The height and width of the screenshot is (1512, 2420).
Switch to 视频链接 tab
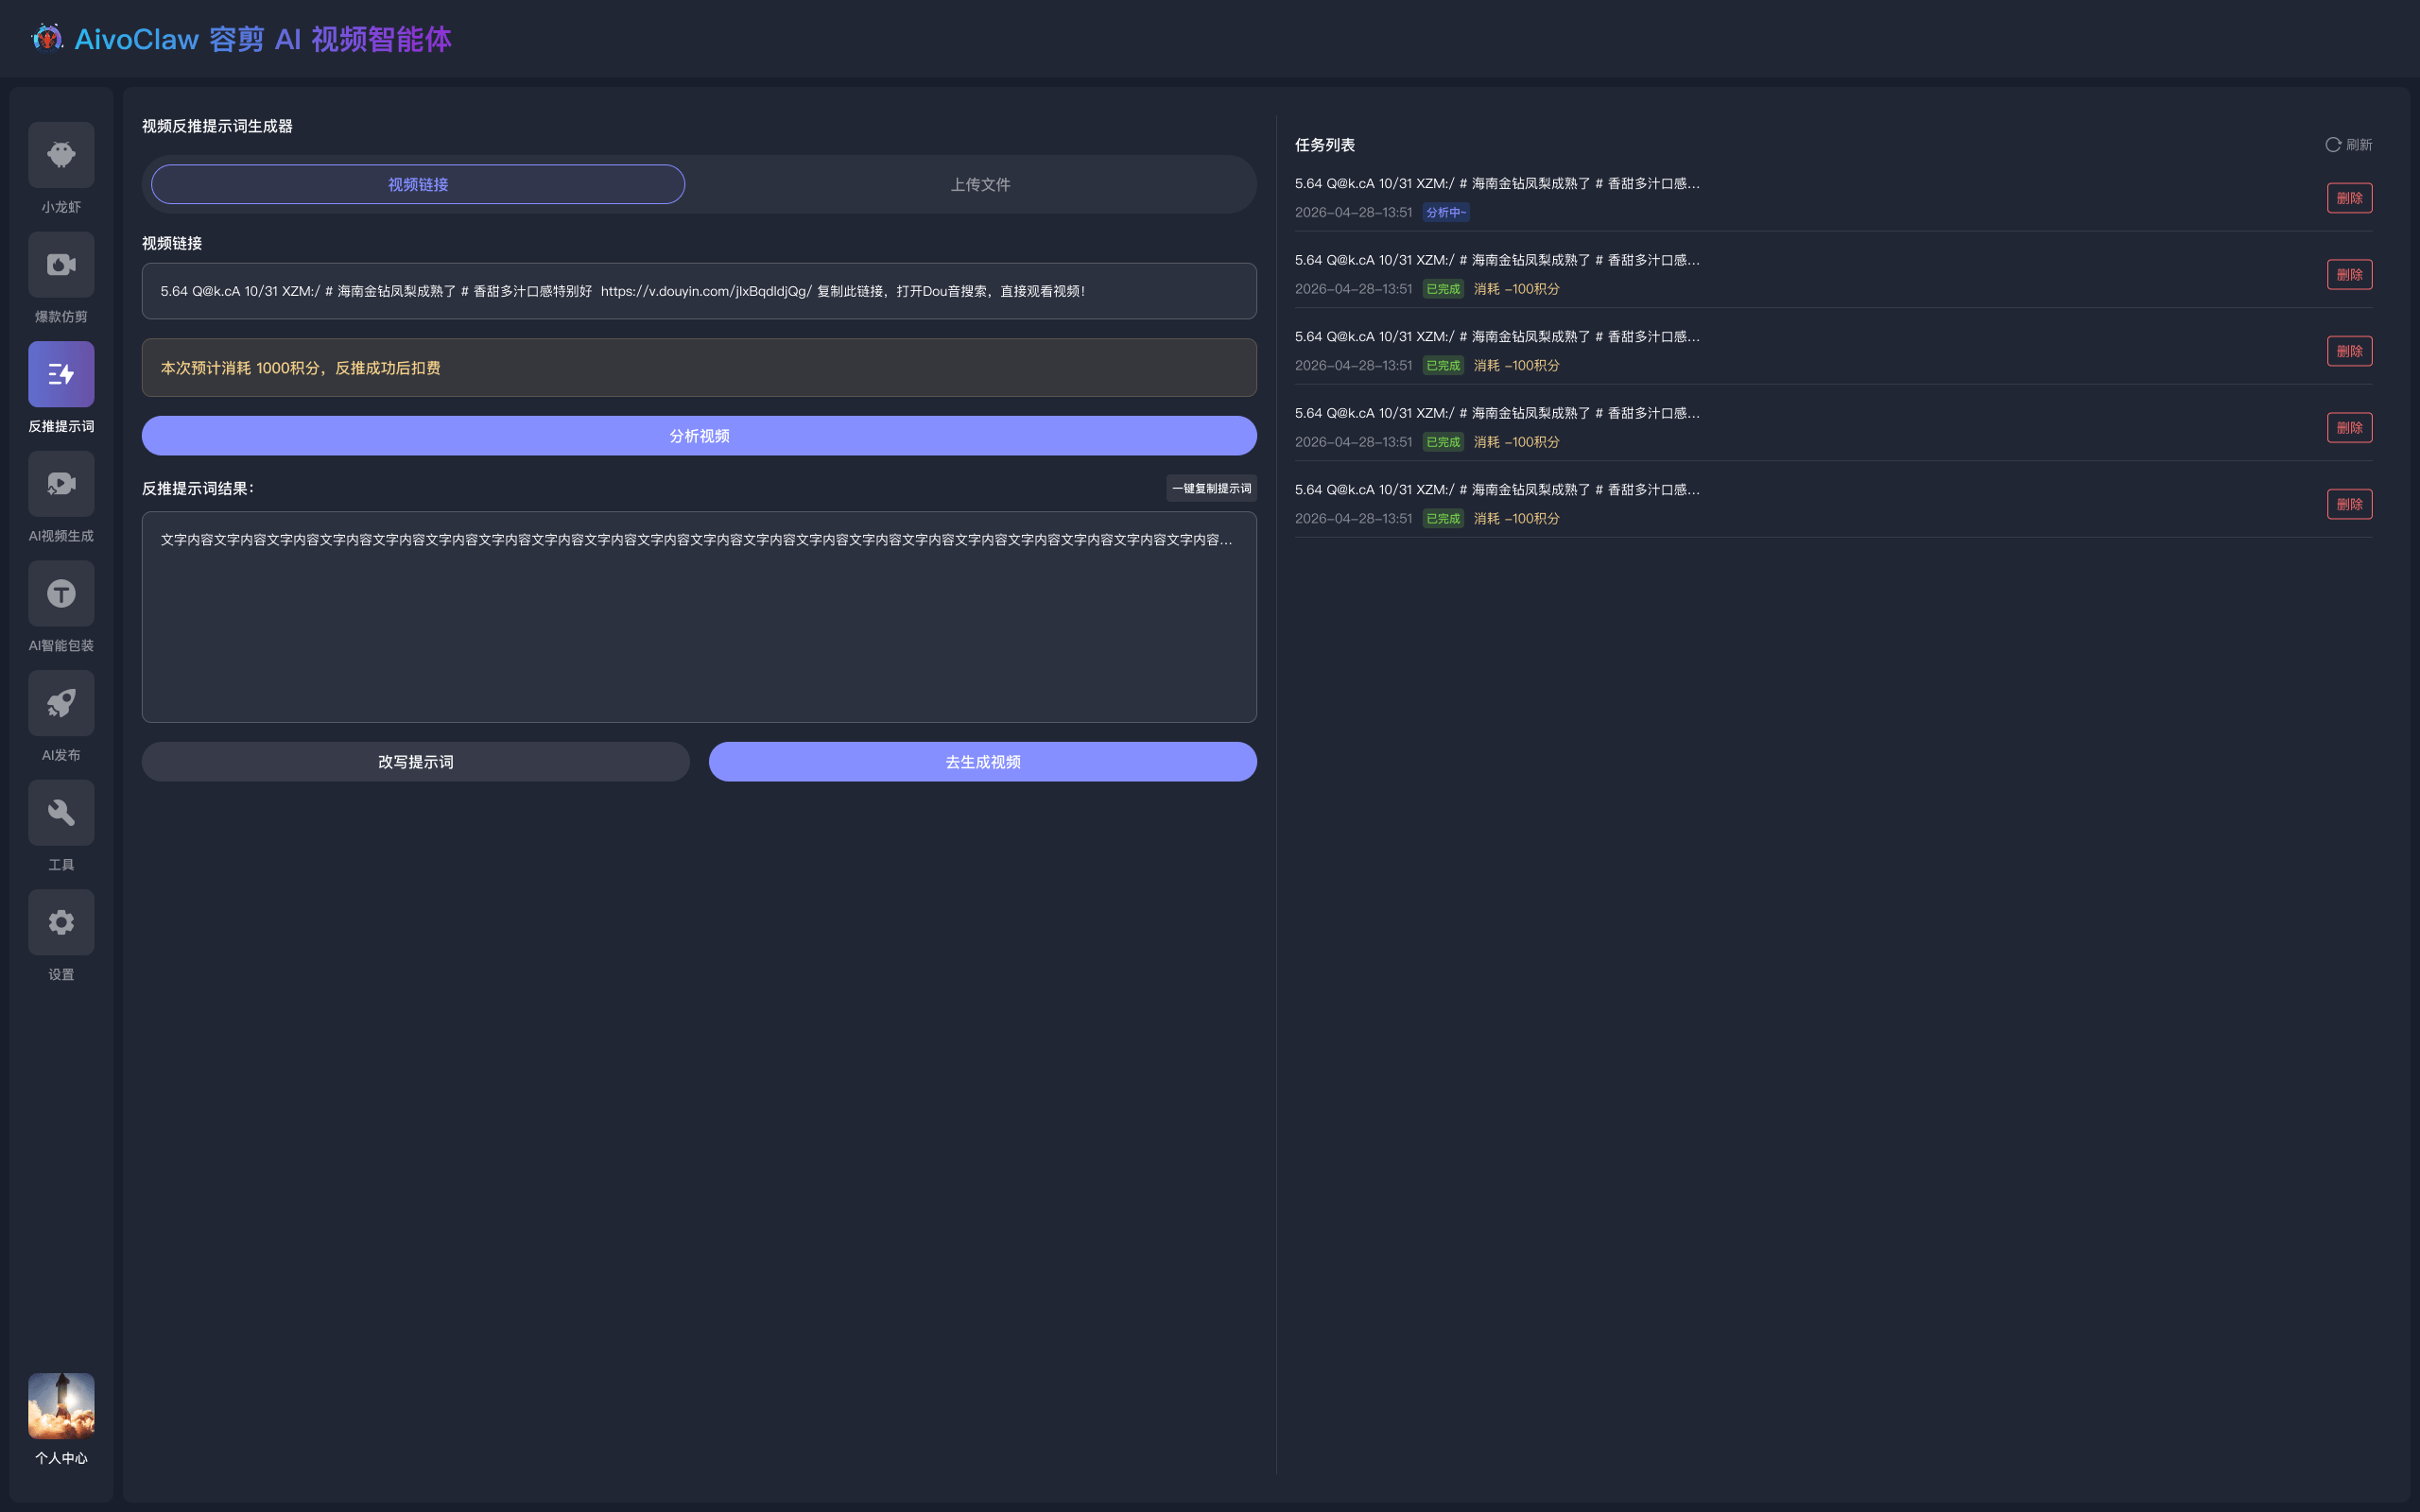pos(418,184)
